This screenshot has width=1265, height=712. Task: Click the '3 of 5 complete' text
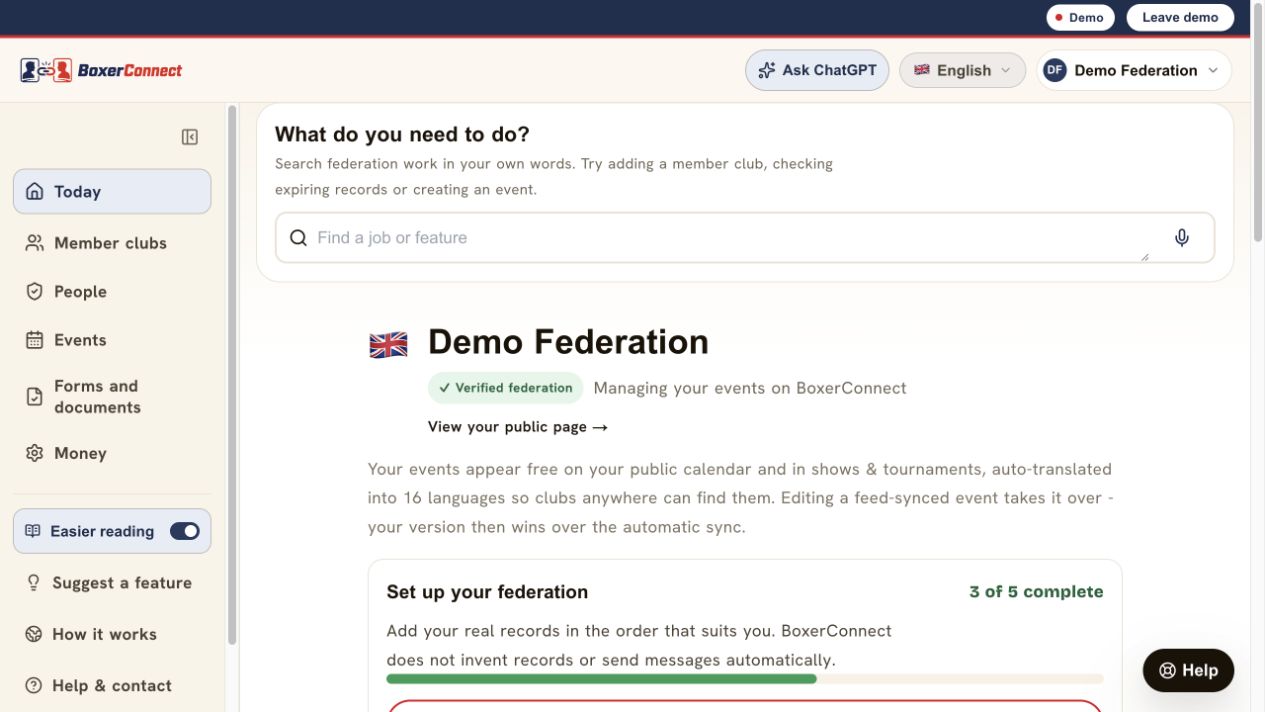pos(1036,592)
